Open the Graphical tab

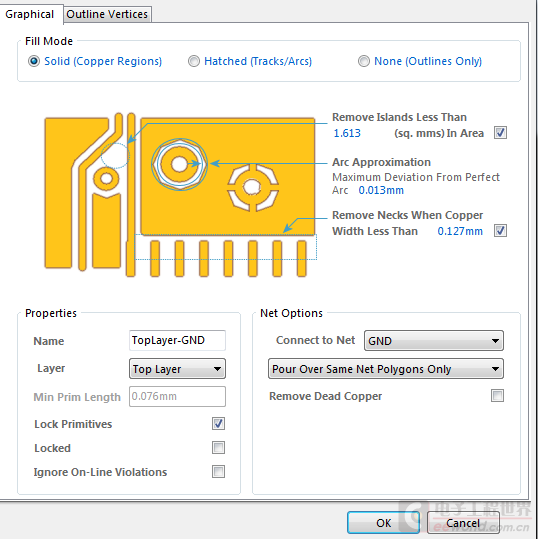(30, 14)
